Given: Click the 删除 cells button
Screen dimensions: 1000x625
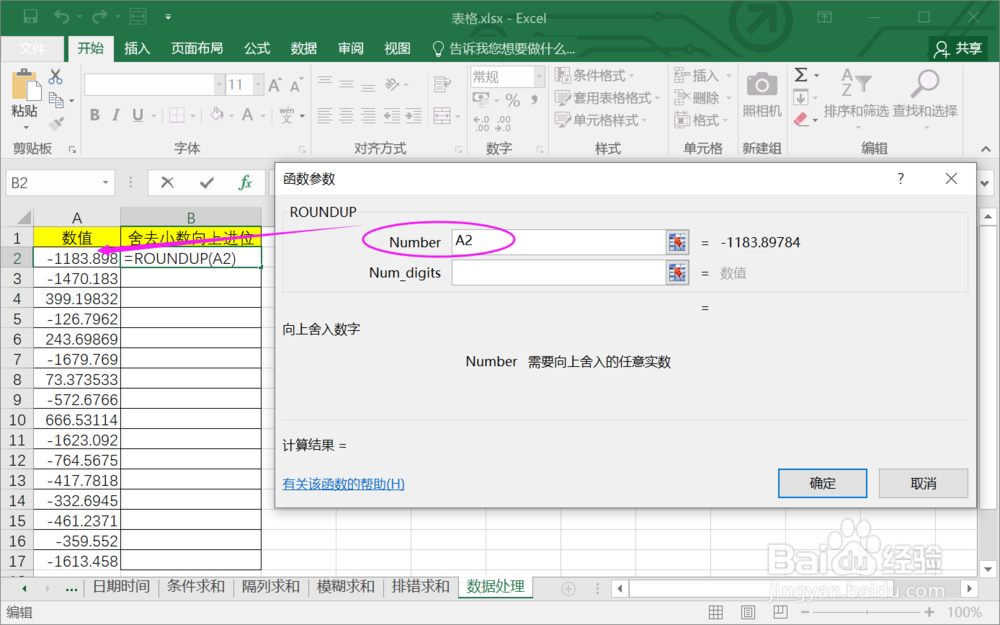Looking at the screenshot, I should pyautogui.click(x=702, y=98).
